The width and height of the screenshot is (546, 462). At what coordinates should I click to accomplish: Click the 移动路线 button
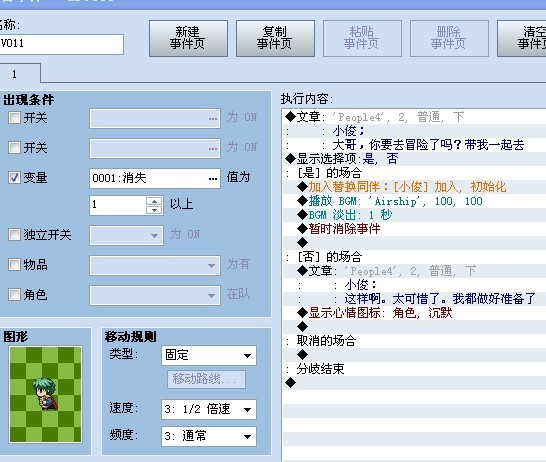click(206, 379)
